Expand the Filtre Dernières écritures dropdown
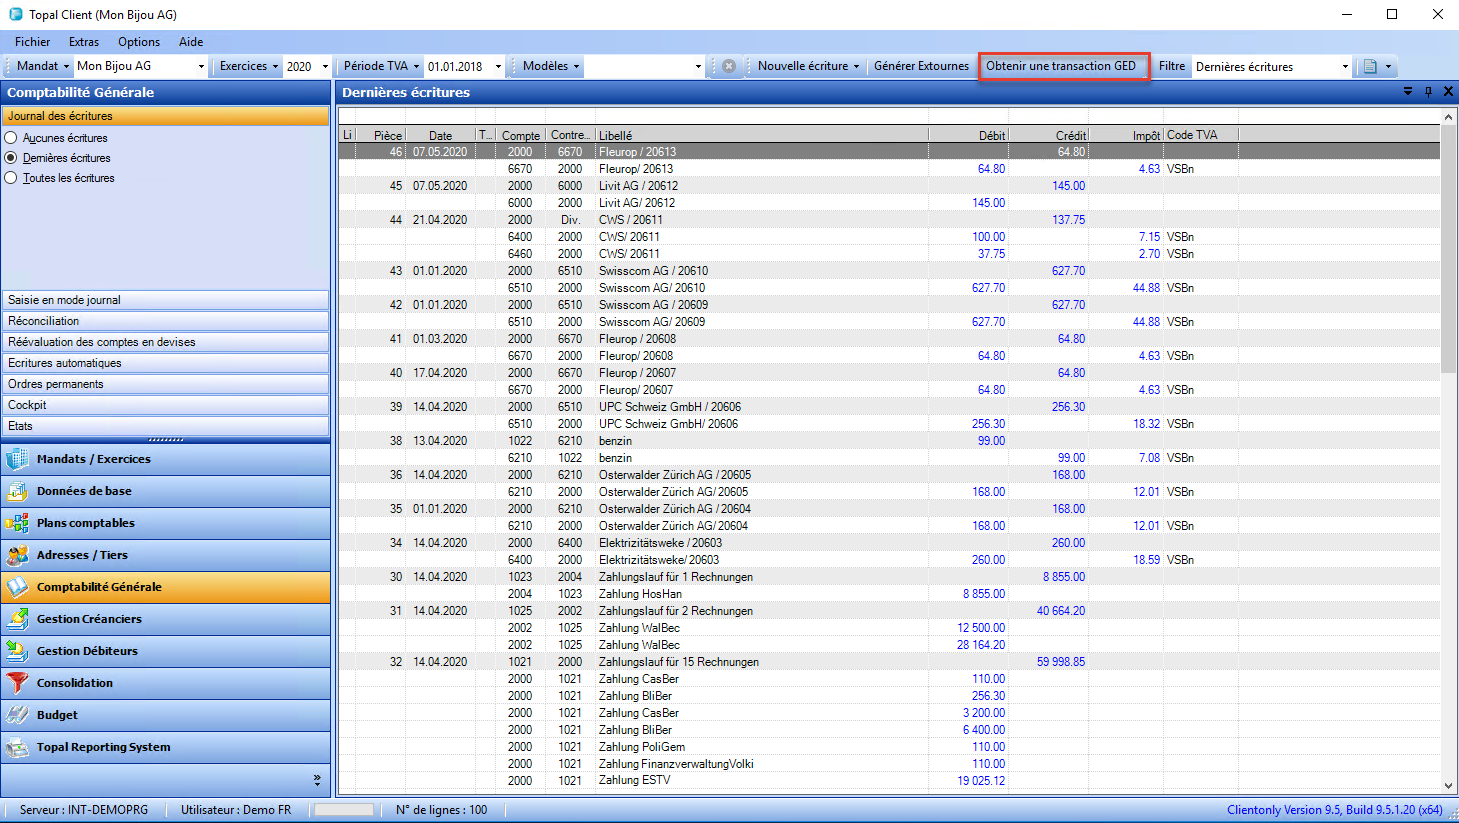The height and width of the screenshot is (823, 1459). 1344,67
